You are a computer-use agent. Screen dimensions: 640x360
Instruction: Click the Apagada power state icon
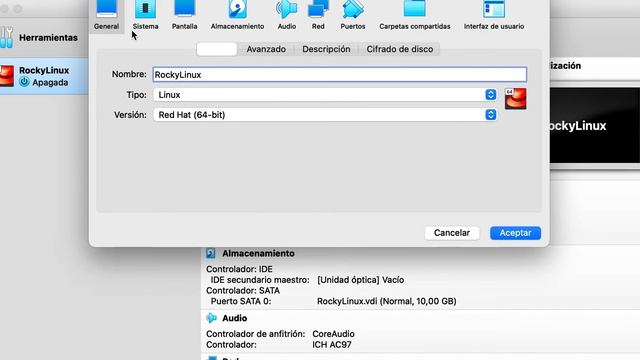[24, 82]
